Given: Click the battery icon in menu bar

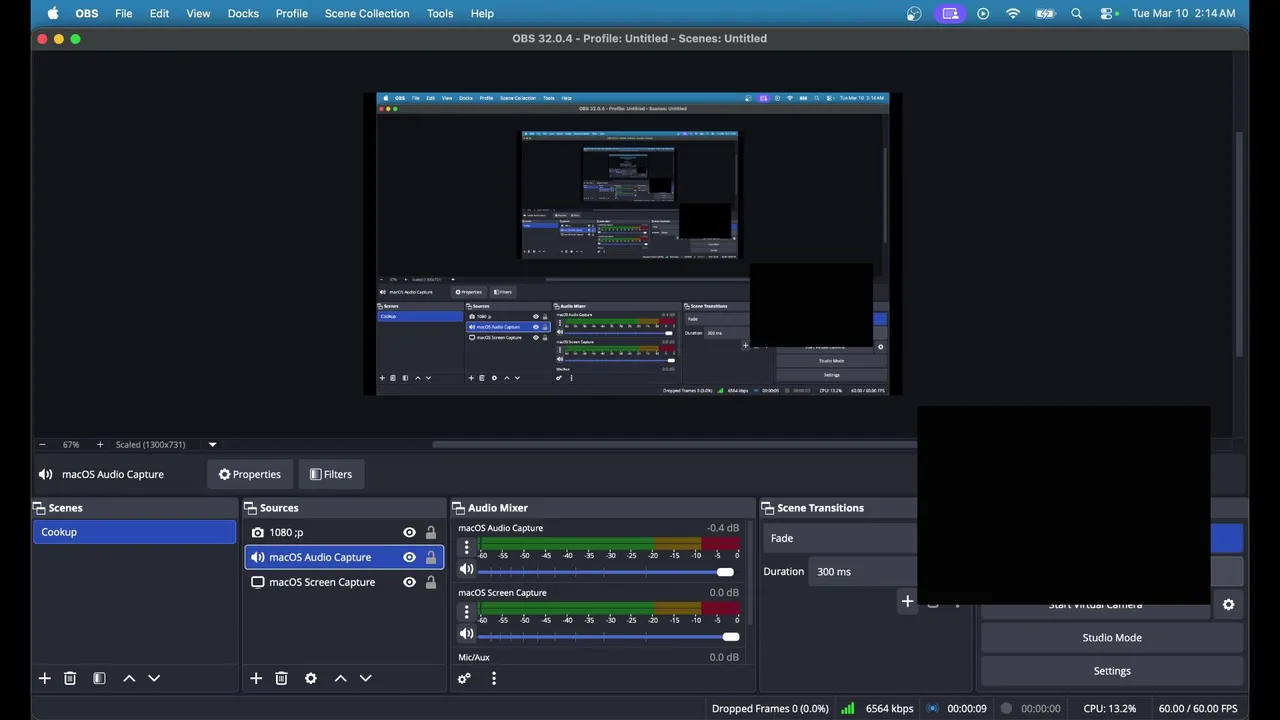Looking at the screenshot, I should [x=1045, y=13].
